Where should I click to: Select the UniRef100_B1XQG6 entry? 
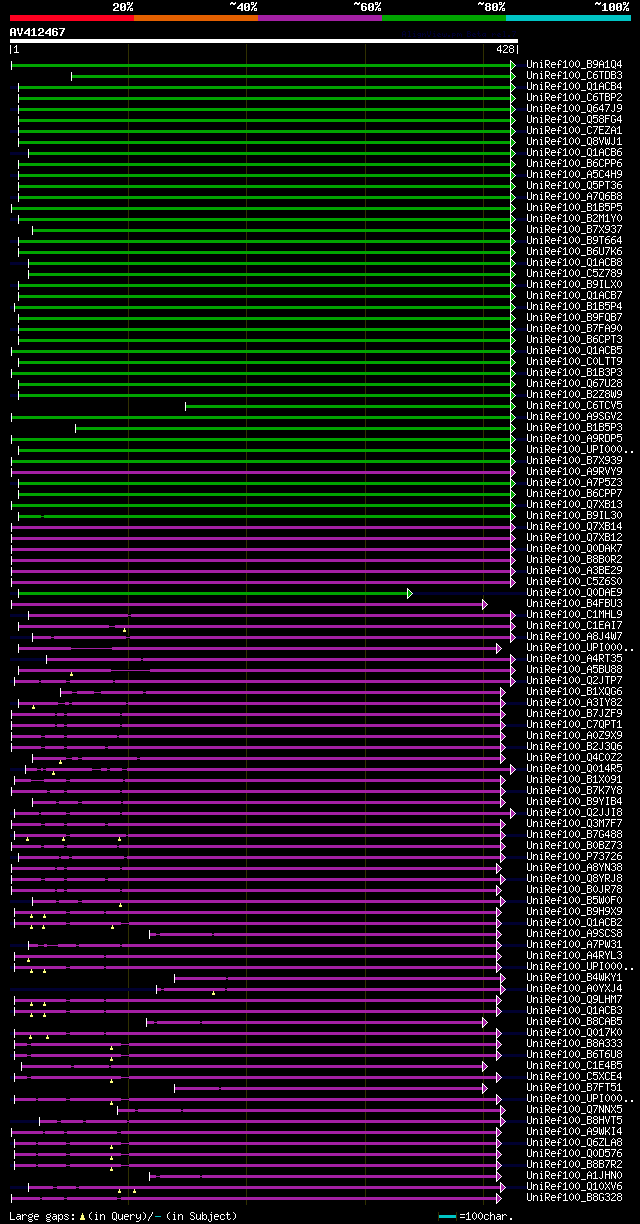pyautogui.click(x=574, y=691)
